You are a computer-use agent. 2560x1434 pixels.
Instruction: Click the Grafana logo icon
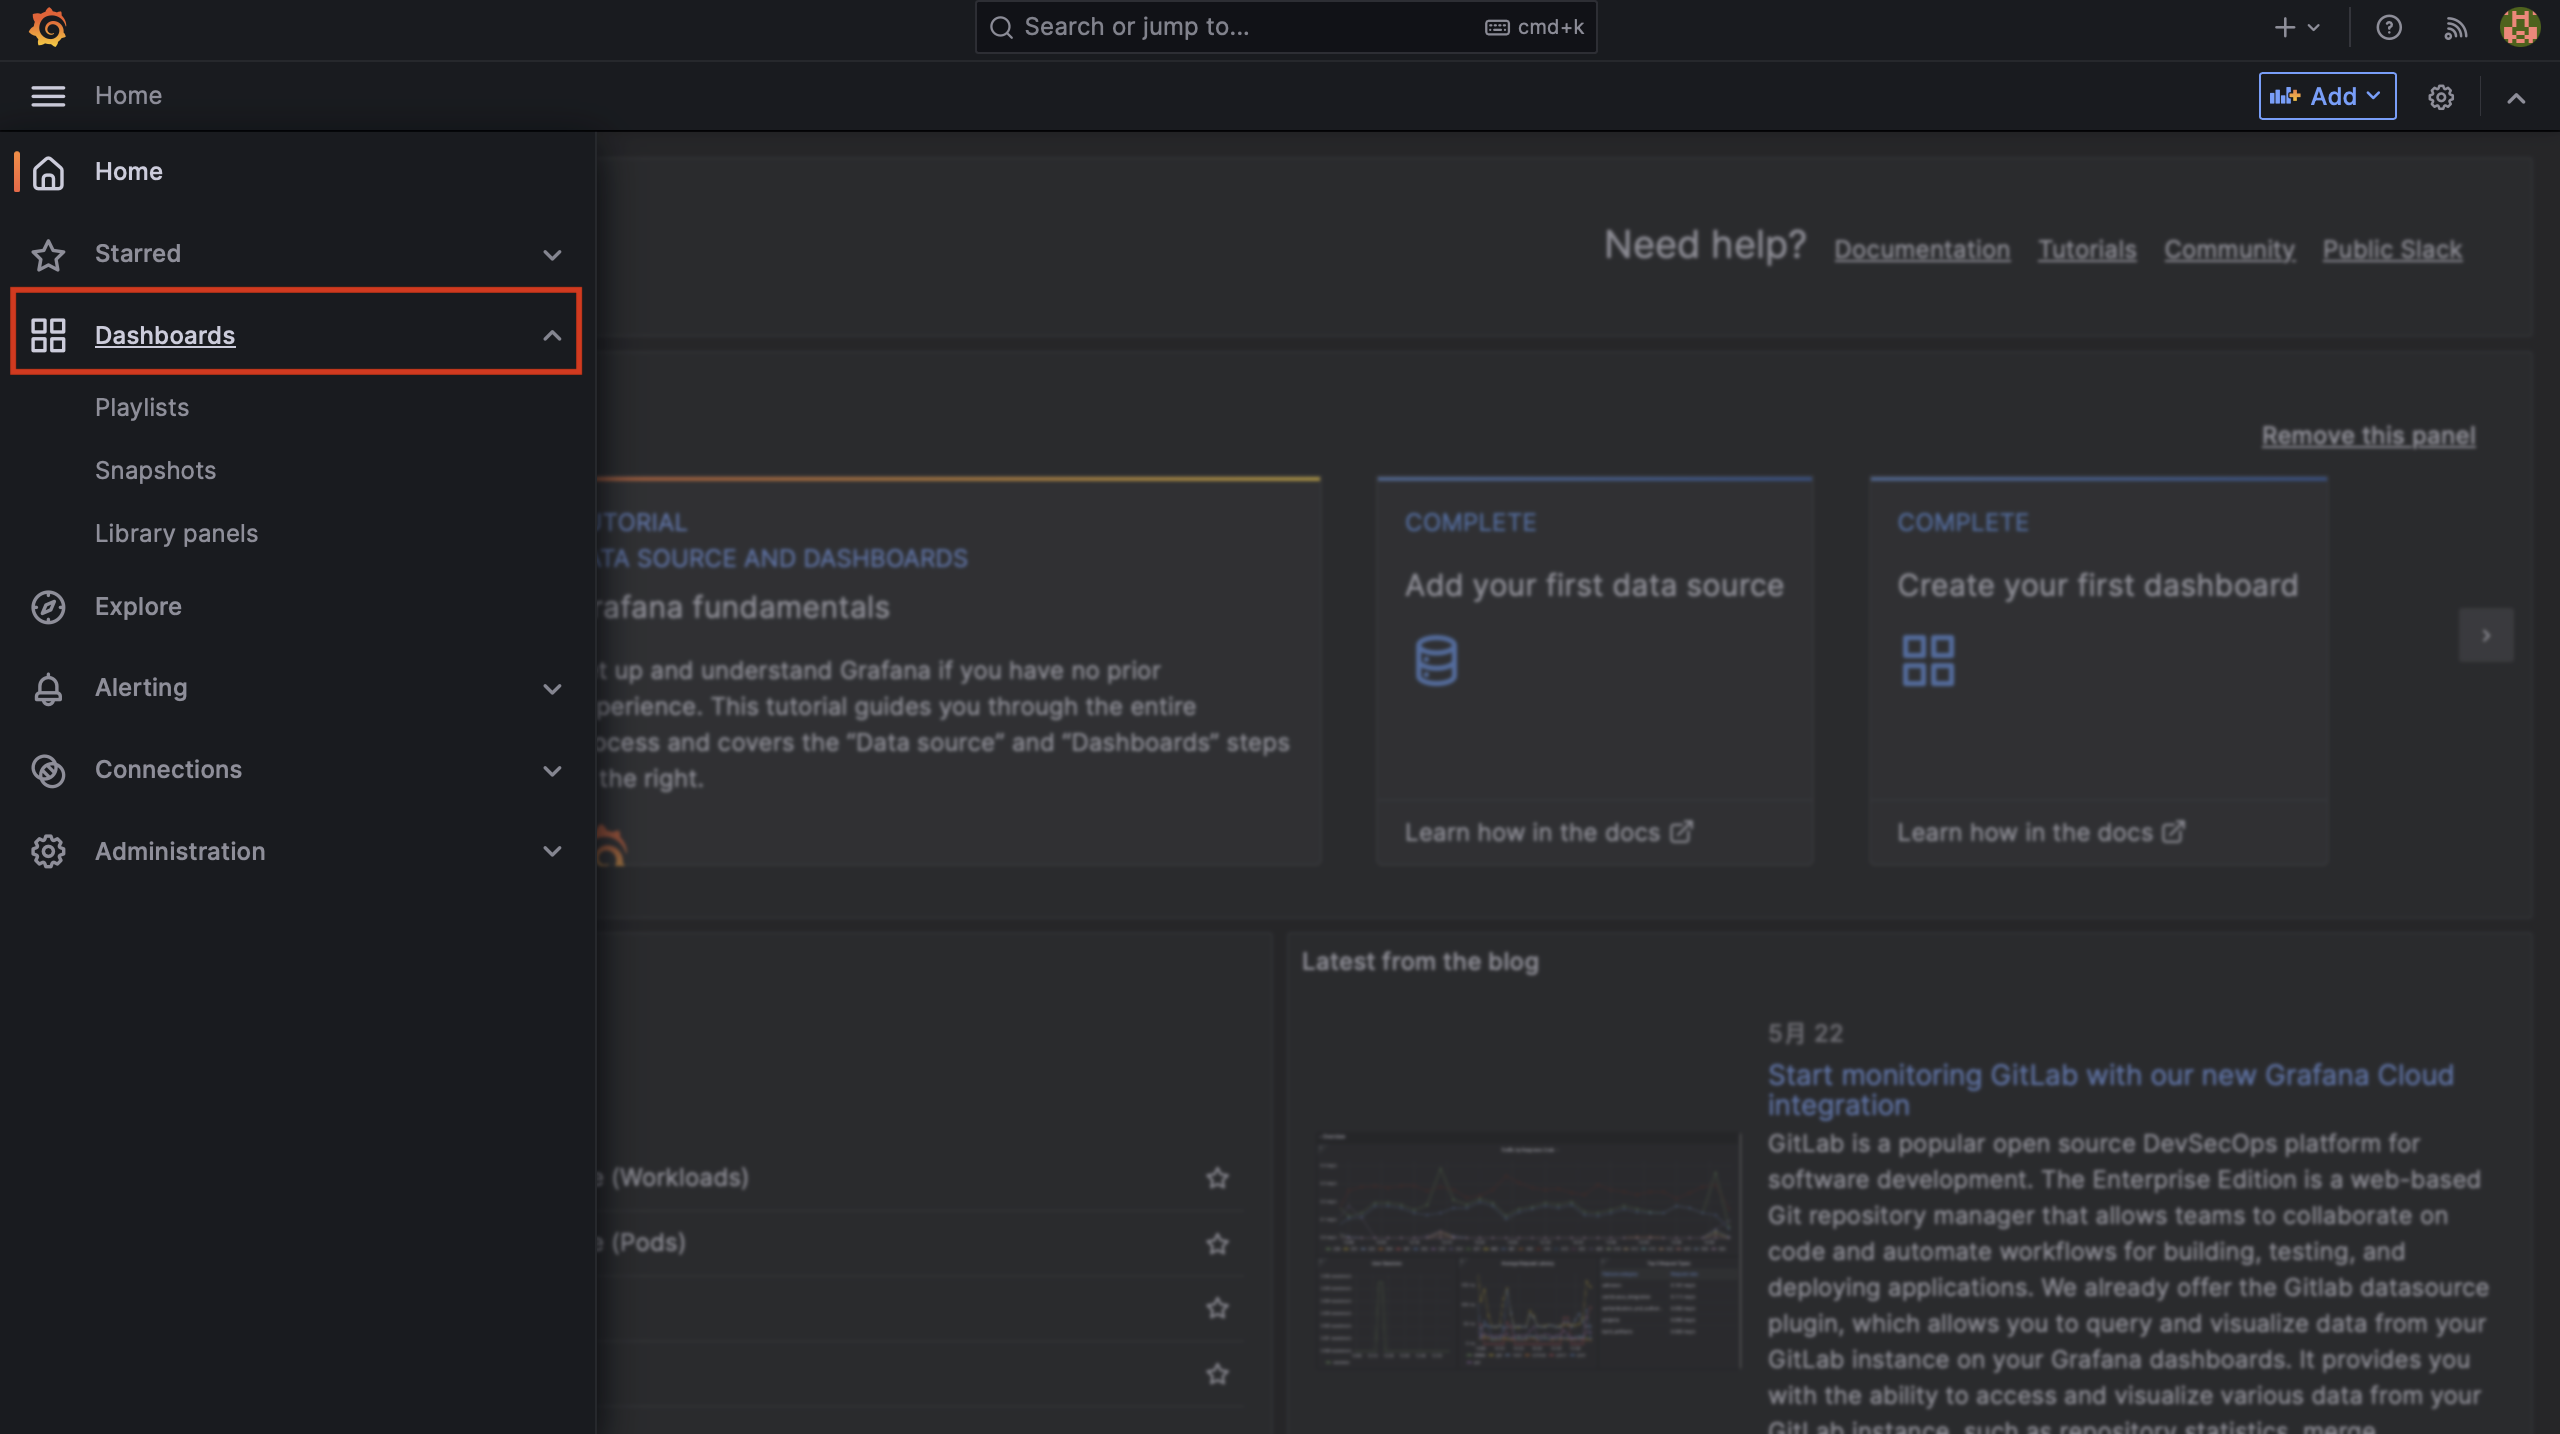tap(48, 27)
